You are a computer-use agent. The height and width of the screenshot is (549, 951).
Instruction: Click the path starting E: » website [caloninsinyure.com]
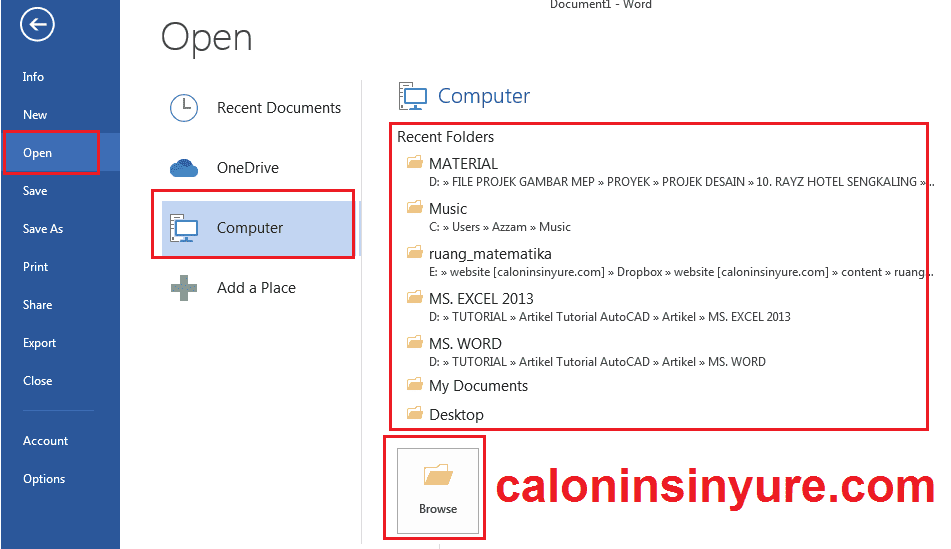point(681,272)
